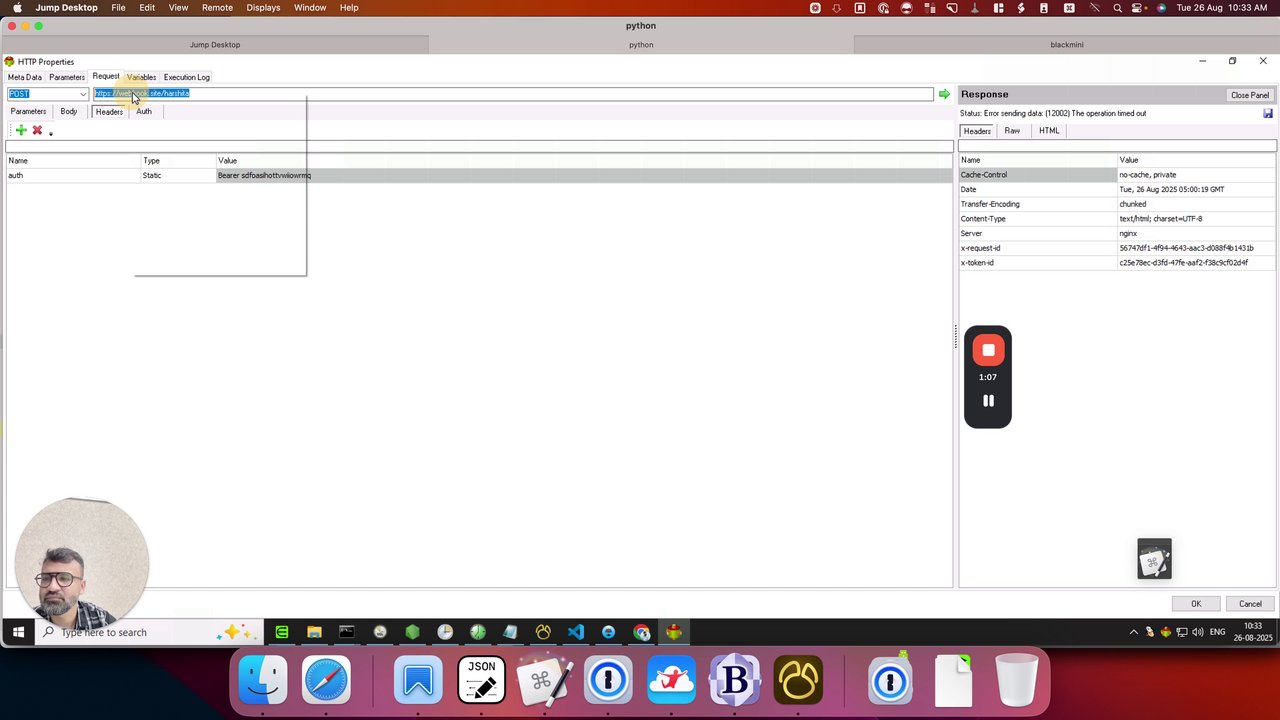This screenshot has width=1280, height=720.
Task: Switch to the blackmini session tab
Action: click(x=1067, y=45)
